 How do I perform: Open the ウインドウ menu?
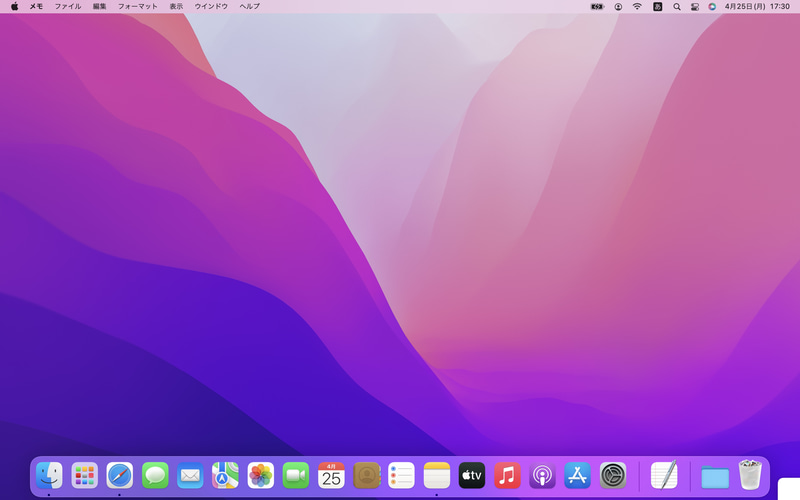[211, 6]
